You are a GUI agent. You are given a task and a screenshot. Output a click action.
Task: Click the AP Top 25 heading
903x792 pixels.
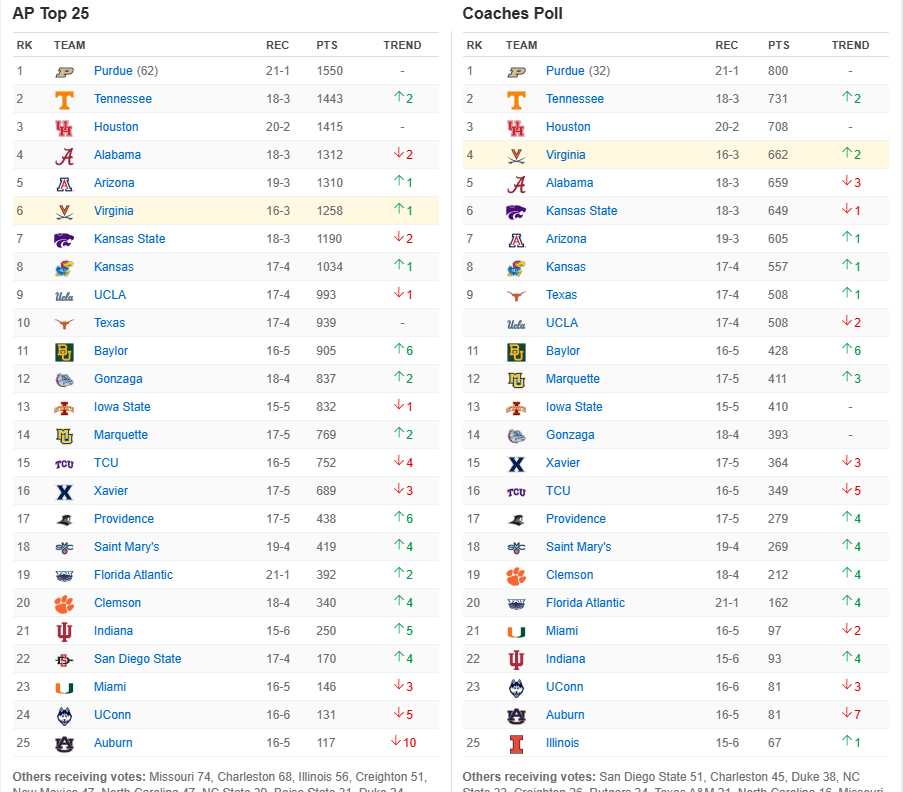(x=51, y=13)
